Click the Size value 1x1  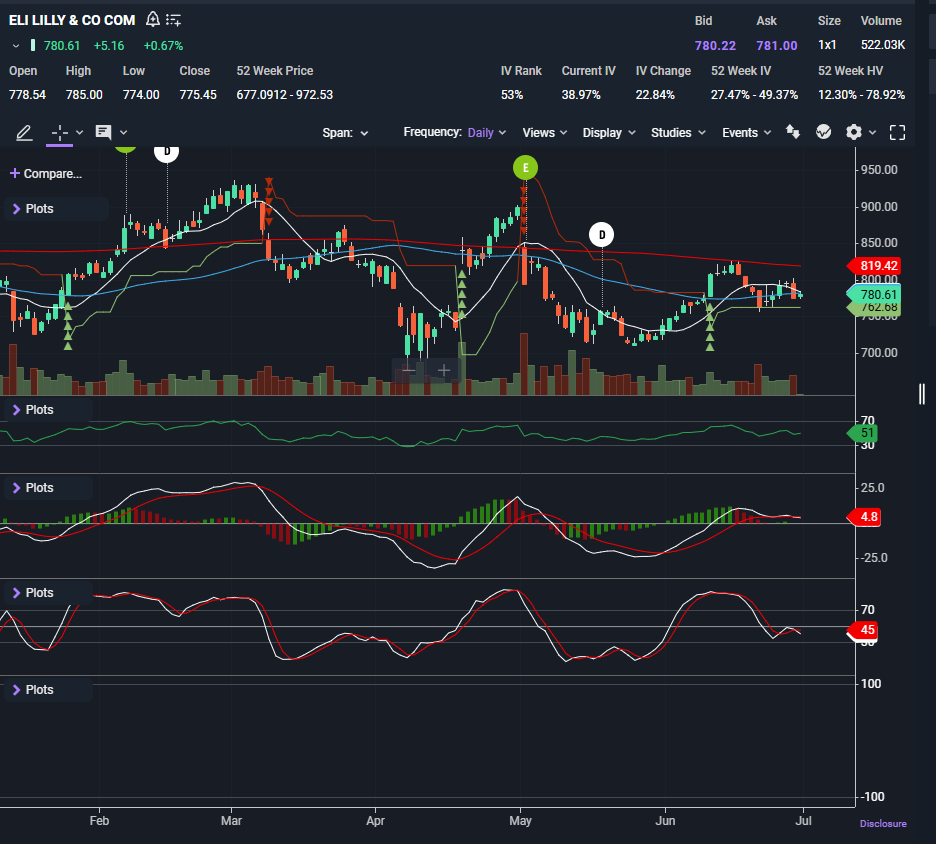click(827, 45)
